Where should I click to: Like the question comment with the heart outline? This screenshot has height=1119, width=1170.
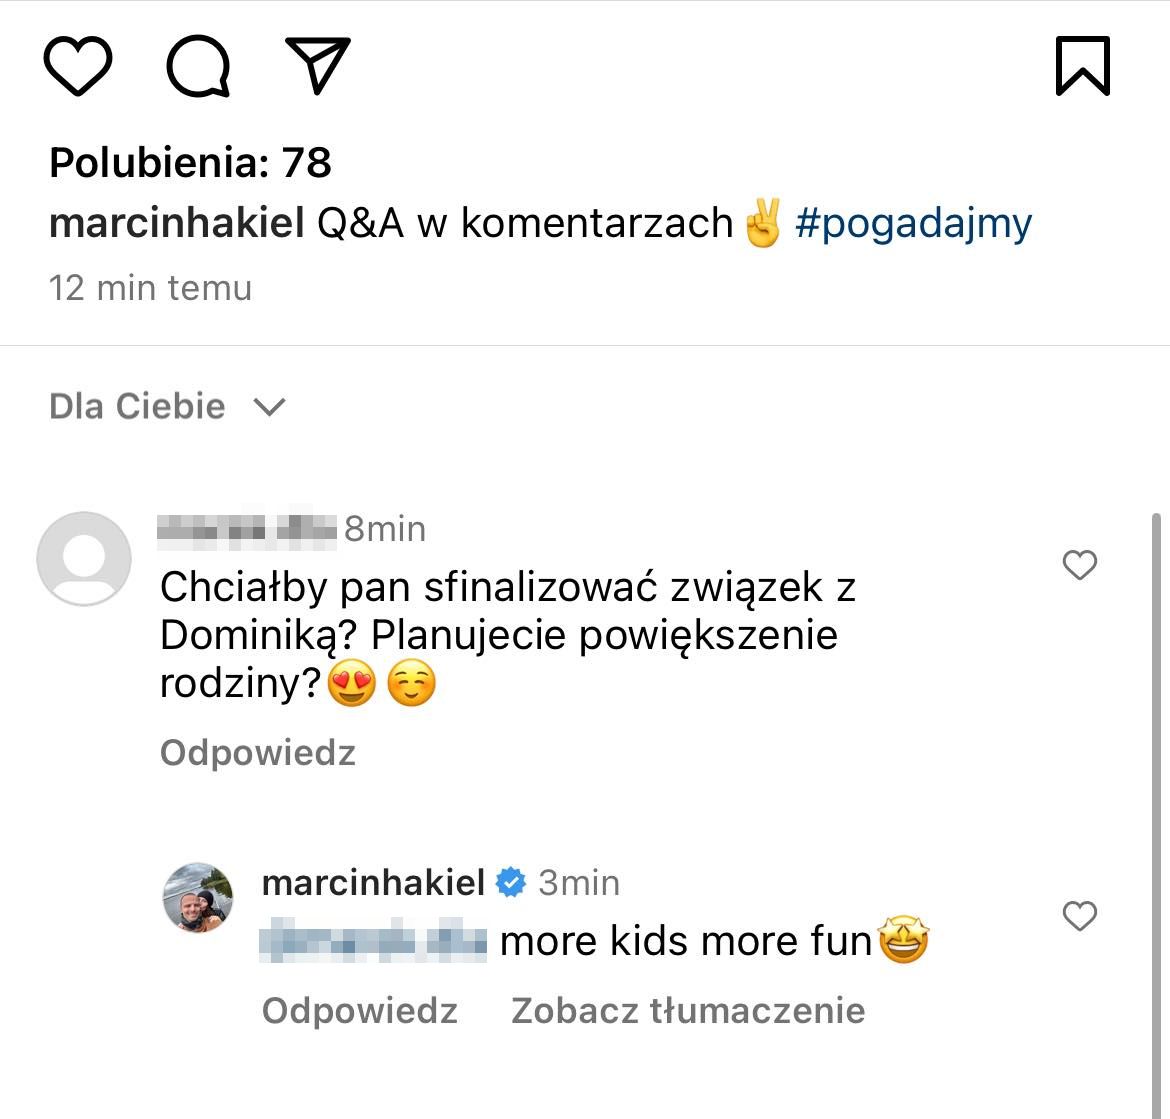tap(1079, 565)
